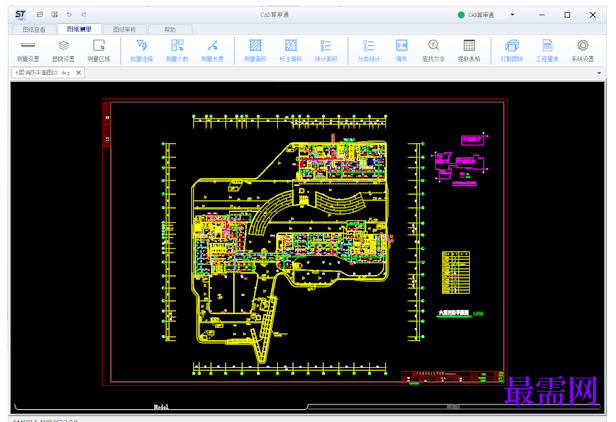616x422 pixels.
Task: Launch the 查找文字 find text tool
Action: [x=433, y=51]
